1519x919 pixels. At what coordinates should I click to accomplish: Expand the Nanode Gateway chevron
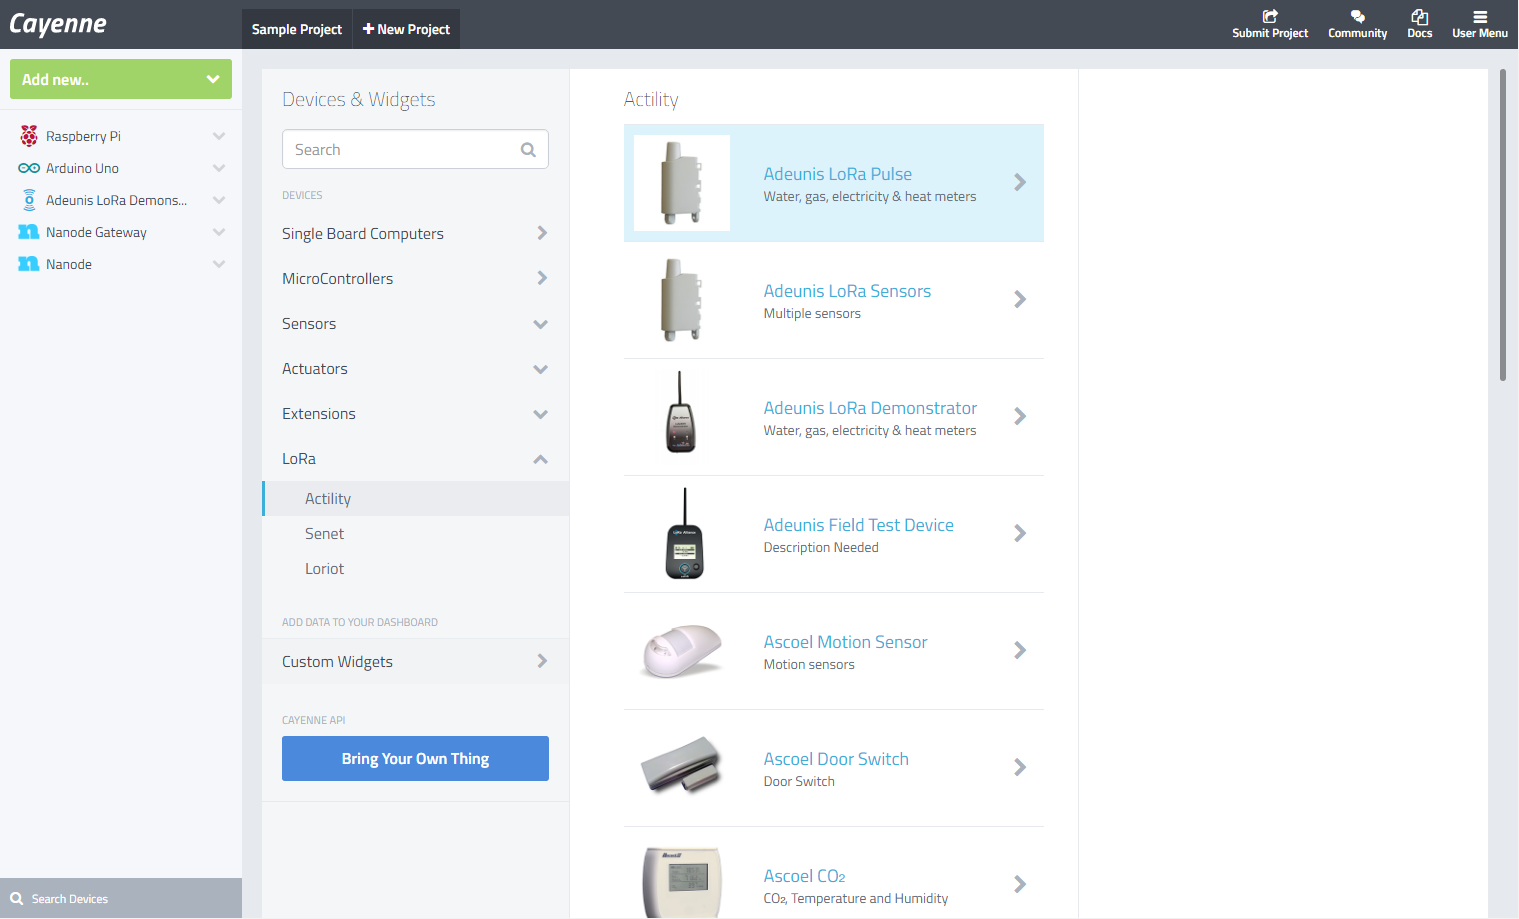pyautogui.click(x=219, y=232)
